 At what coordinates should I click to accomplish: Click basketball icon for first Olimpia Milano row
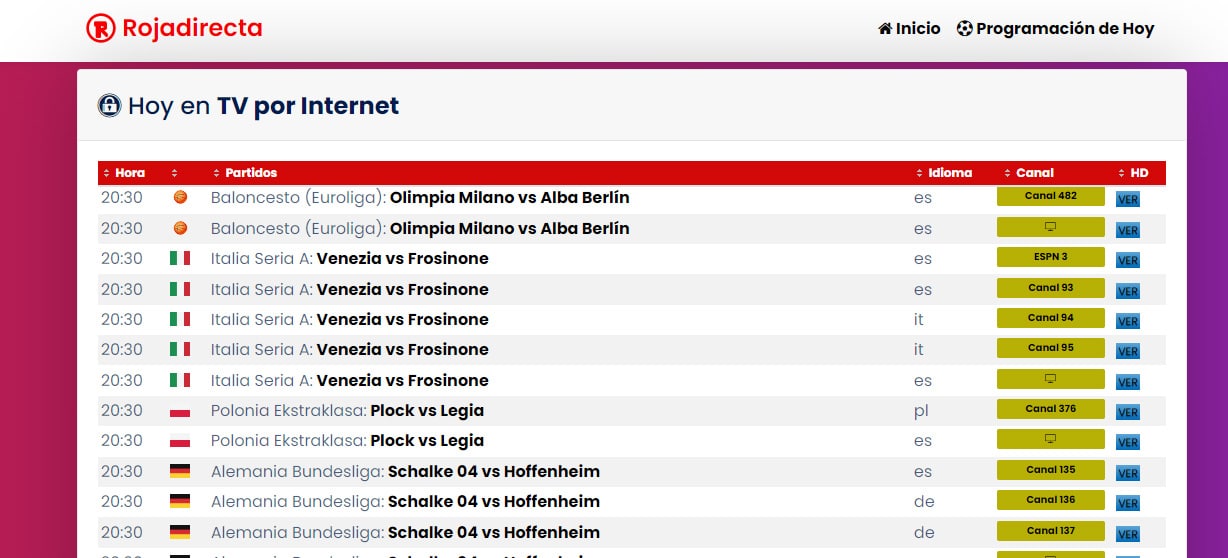[180, 198]
